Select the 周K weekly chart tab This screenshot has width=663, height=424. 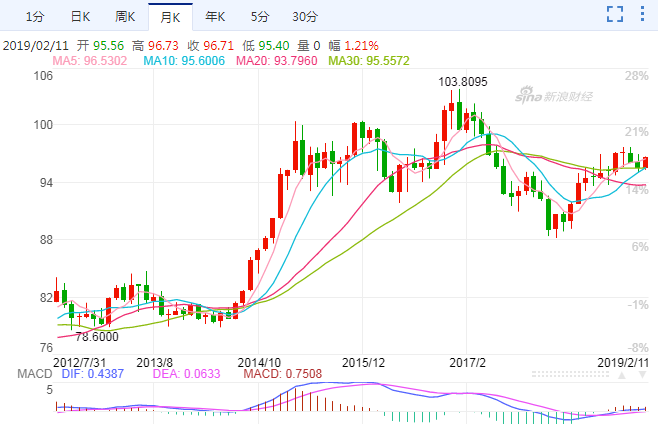click(x=125, y=17)
